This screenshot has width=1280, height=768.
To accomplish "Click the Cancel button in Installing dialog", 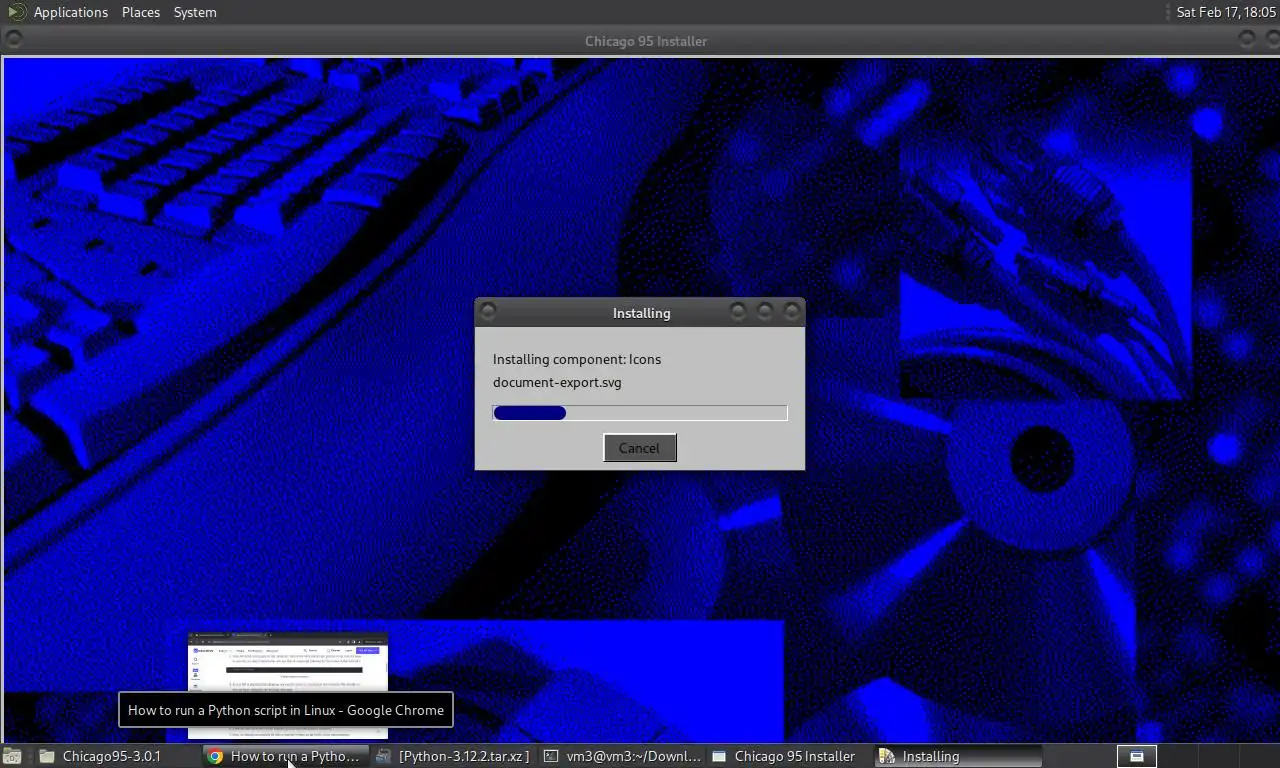I will click(x=640, y=448).
